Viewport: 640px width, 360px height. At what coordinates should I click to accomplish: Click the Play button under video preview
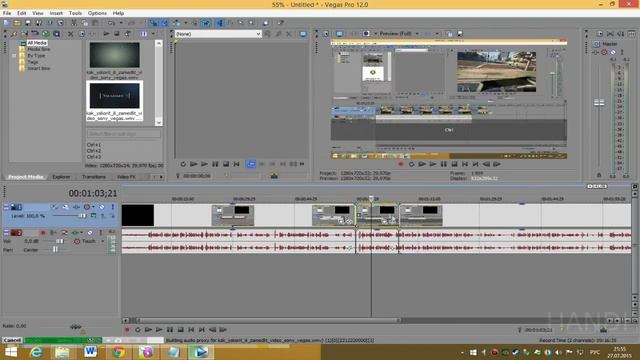tap(433, 164)
